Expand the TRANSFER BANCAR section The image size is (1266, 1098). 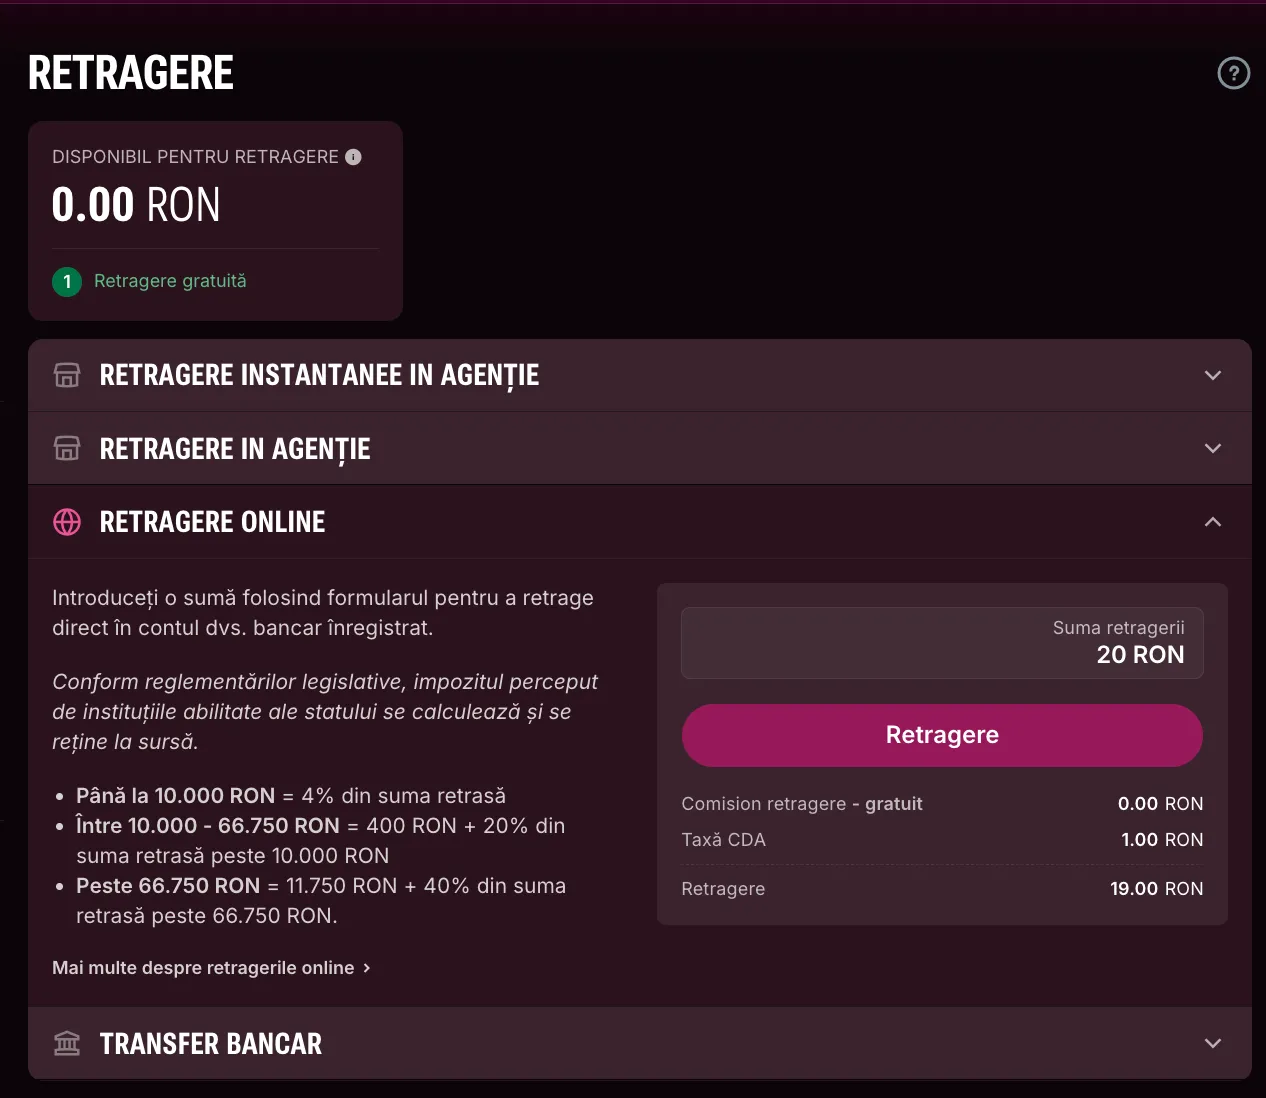1212,1043
